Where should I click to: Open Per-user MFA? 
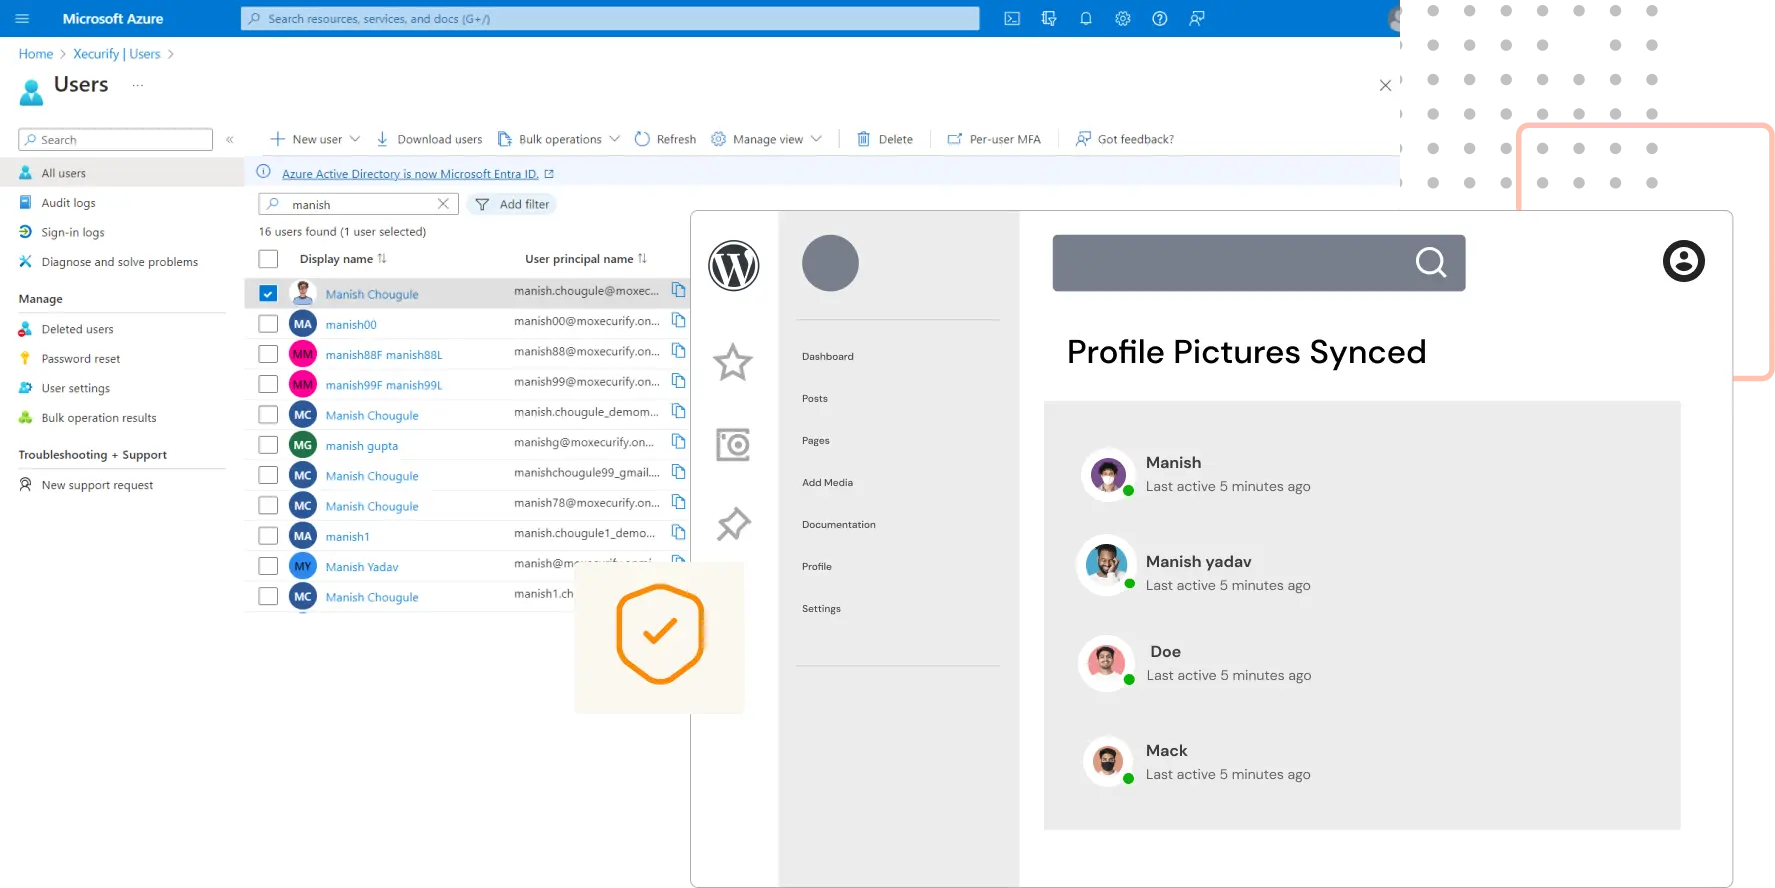point(994,139)
